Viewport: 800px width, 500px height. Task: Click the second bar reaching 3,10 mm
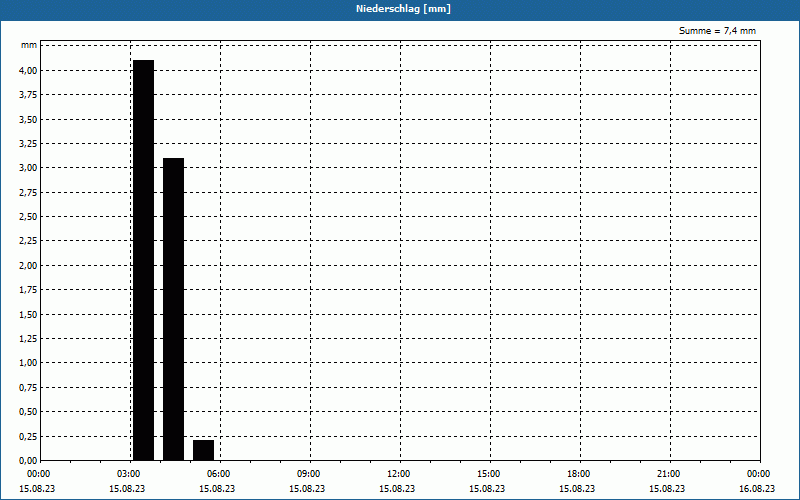tap(173, 309)
